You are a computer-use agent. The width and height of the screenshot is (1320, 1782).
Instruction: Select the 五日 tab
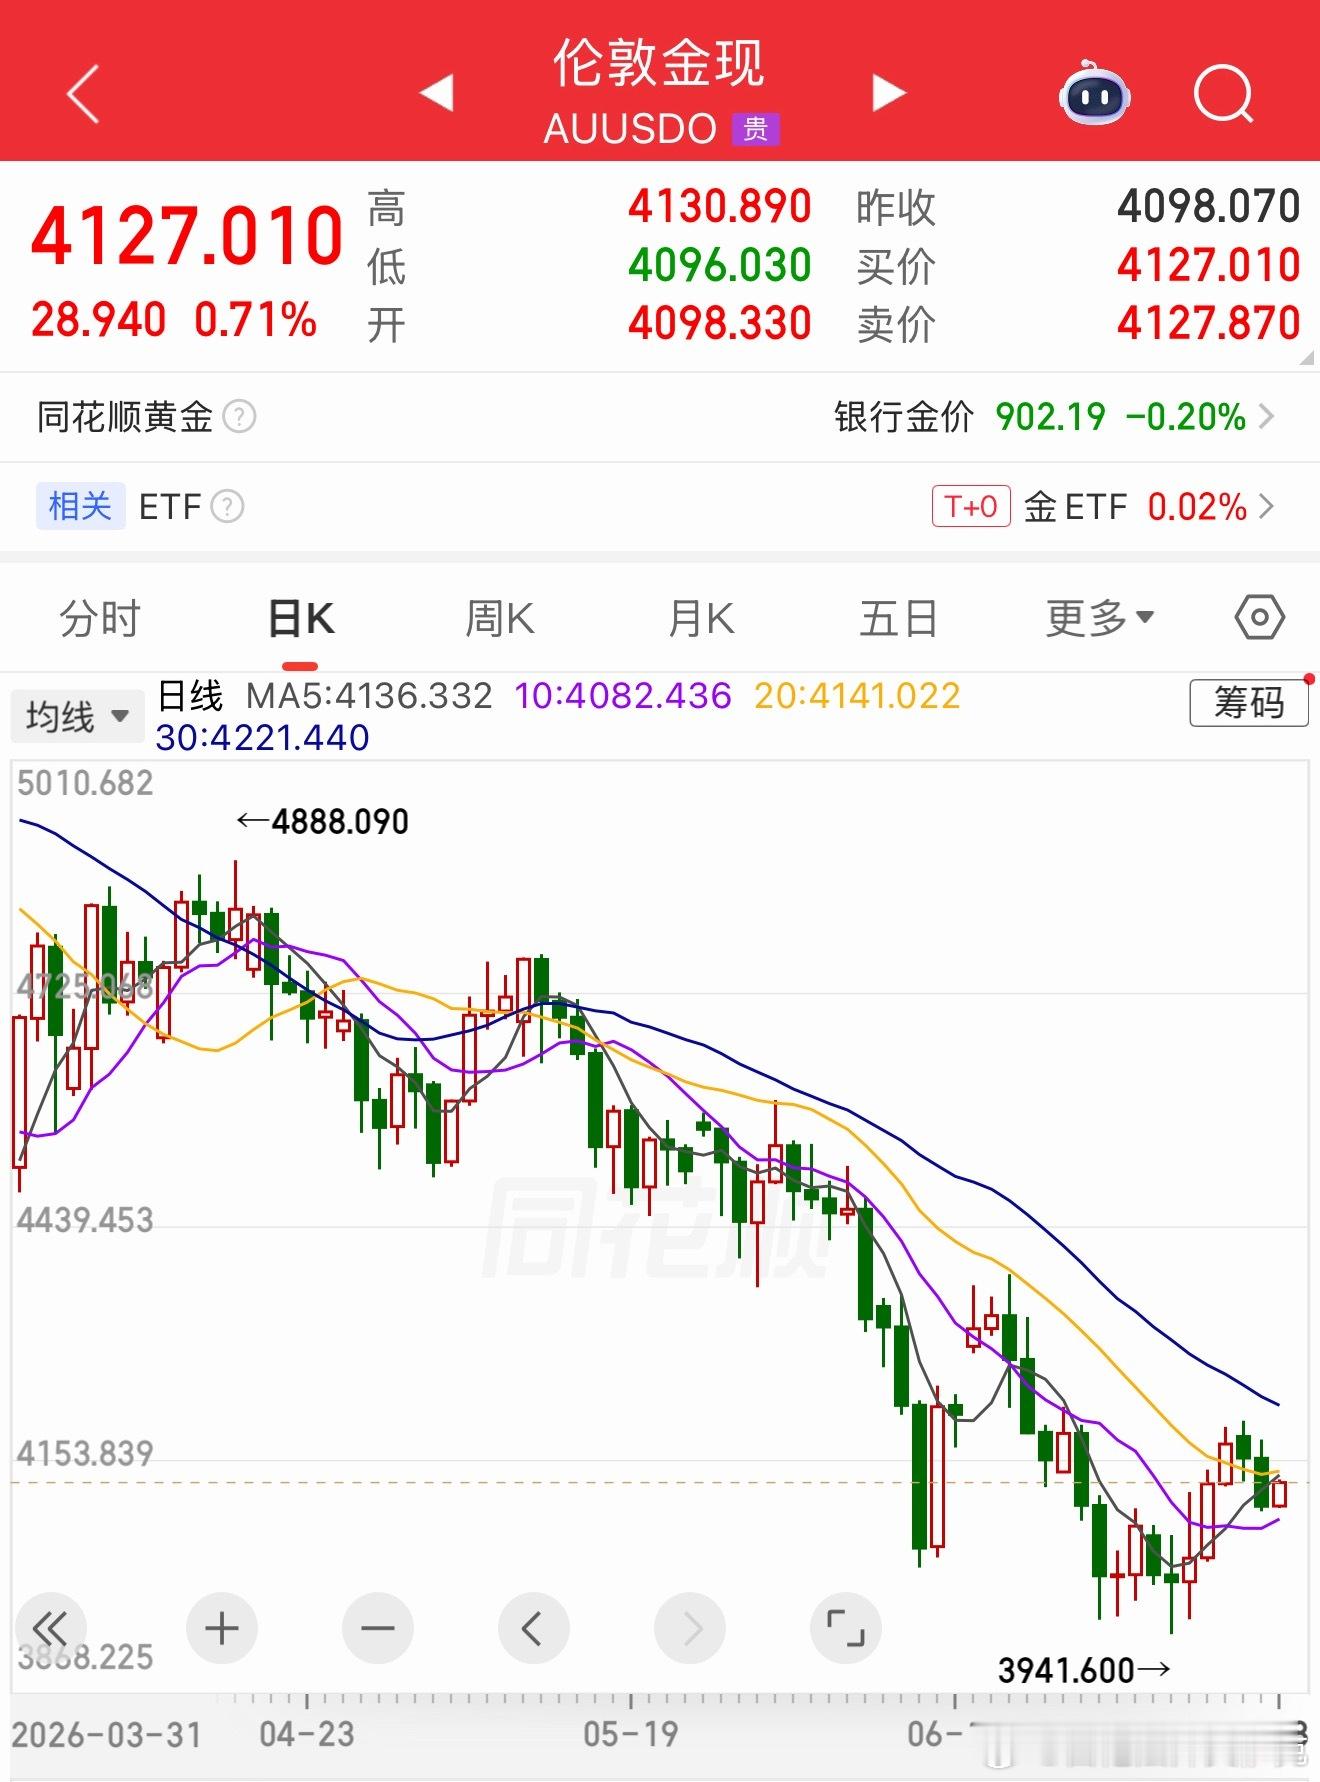(x=899, y=618)
